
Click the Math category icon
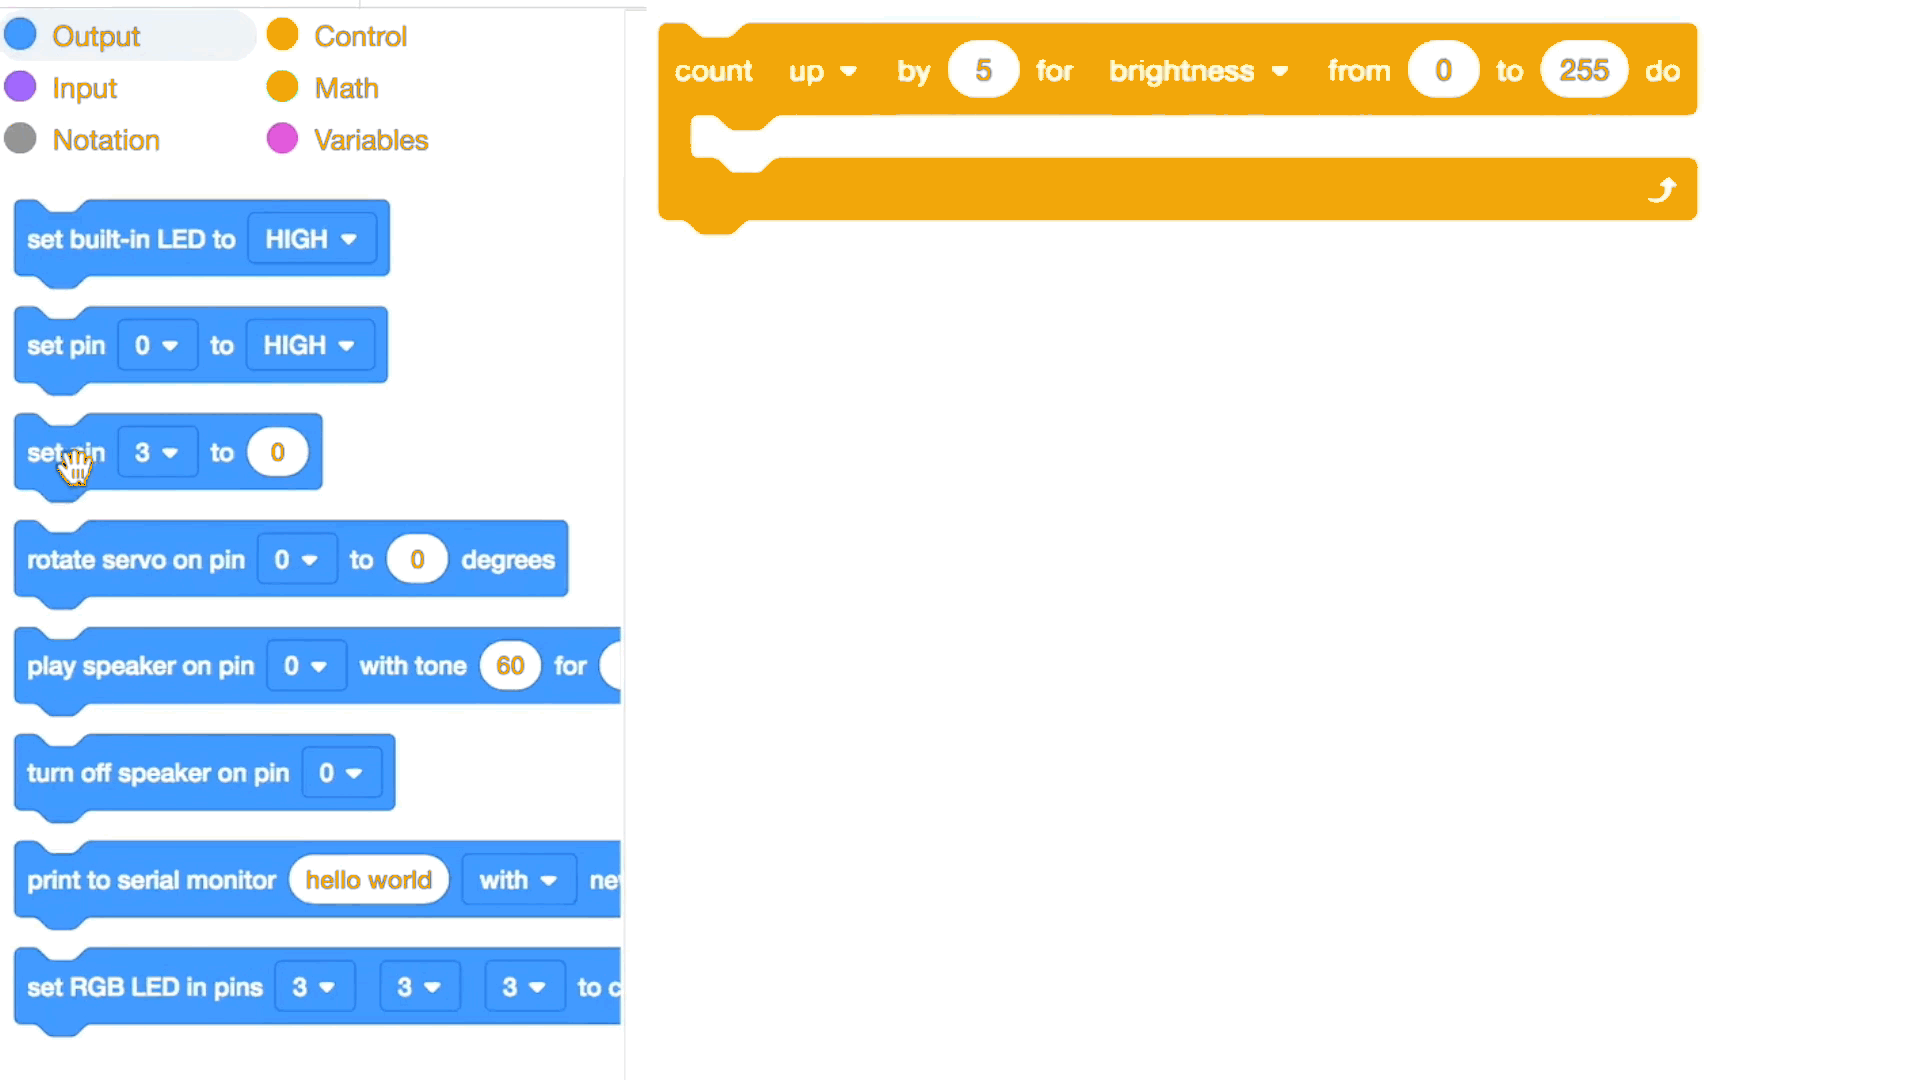pyautogui.click(x=286, y=87)
